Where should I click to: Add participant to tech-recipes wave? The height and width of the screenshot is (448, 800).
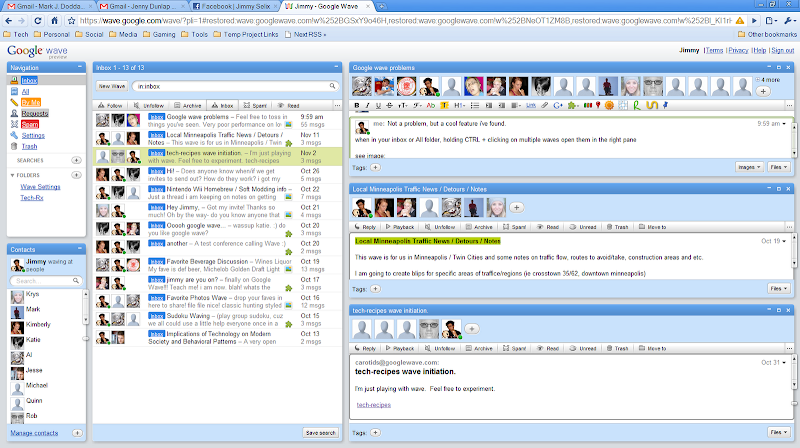[472, 329]
